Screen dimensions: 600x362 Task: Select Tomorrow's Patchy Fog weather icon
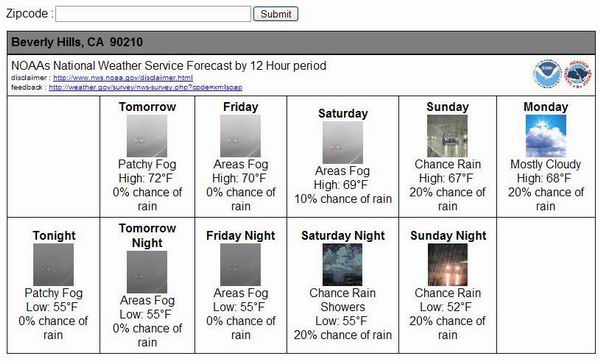(147, 136)
